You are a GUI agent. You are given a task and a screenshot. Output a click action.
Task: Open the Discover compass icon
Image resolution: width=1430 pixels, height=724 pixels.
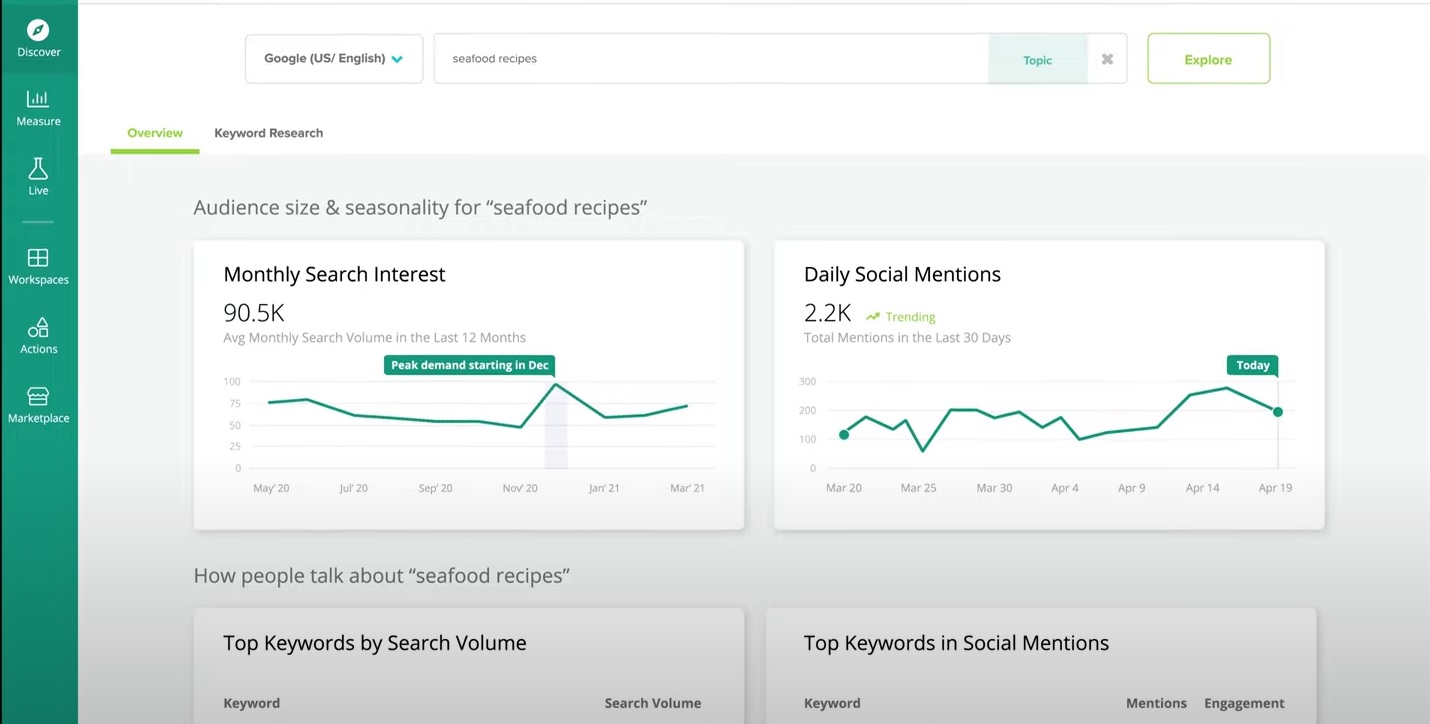pyautogui.click(x=38, y=31)
